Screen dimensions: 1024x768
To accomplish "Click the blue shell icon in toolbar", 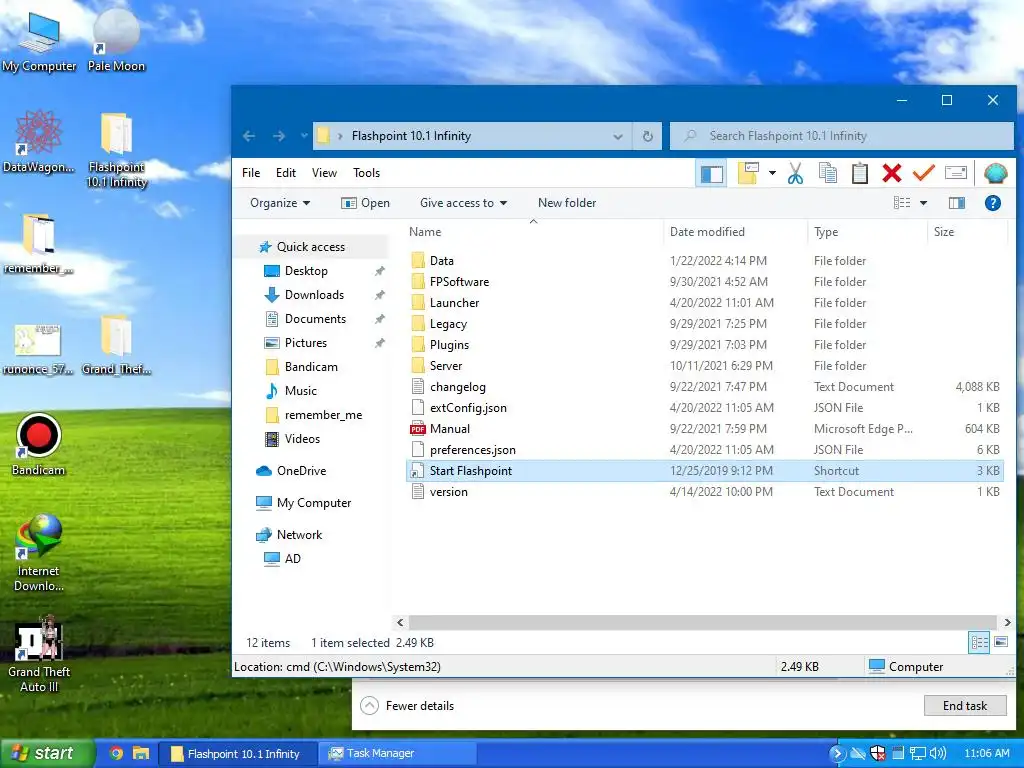I will tap(995, 173).
